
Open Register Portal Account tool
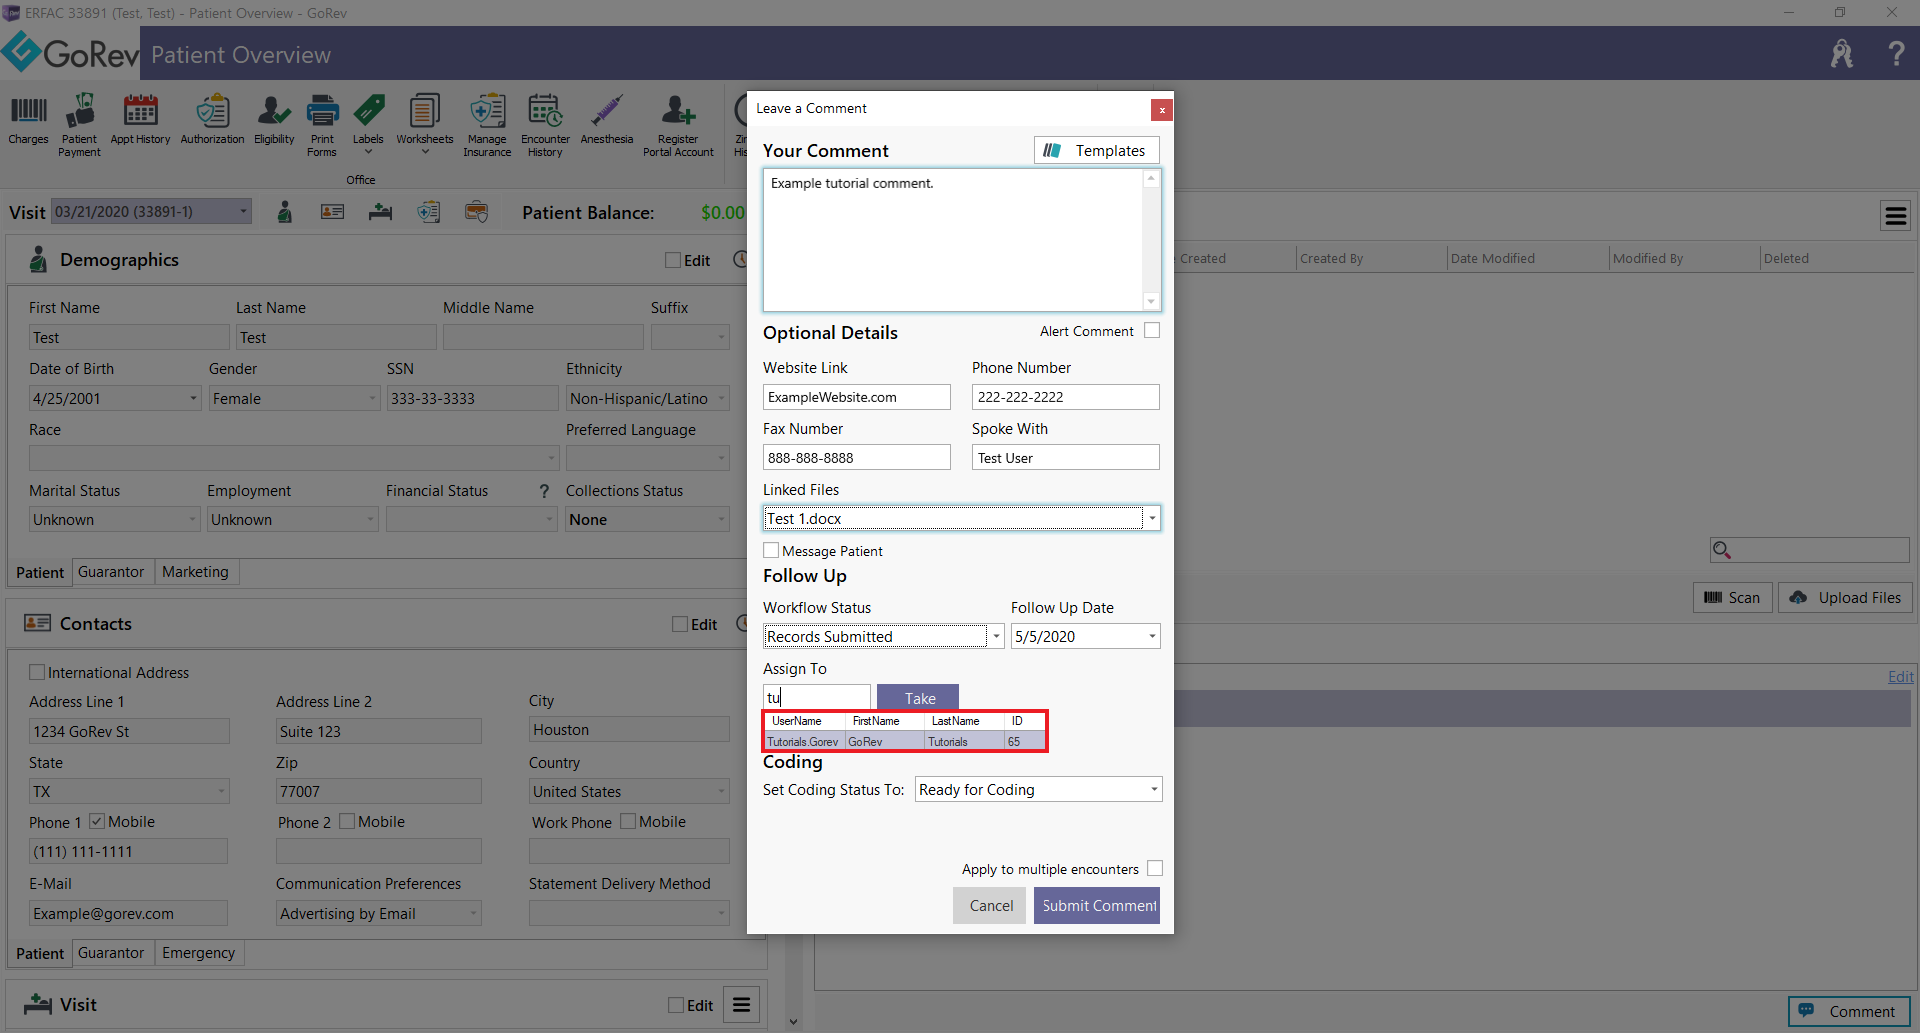pyautogui.click(x=678, y=125)
